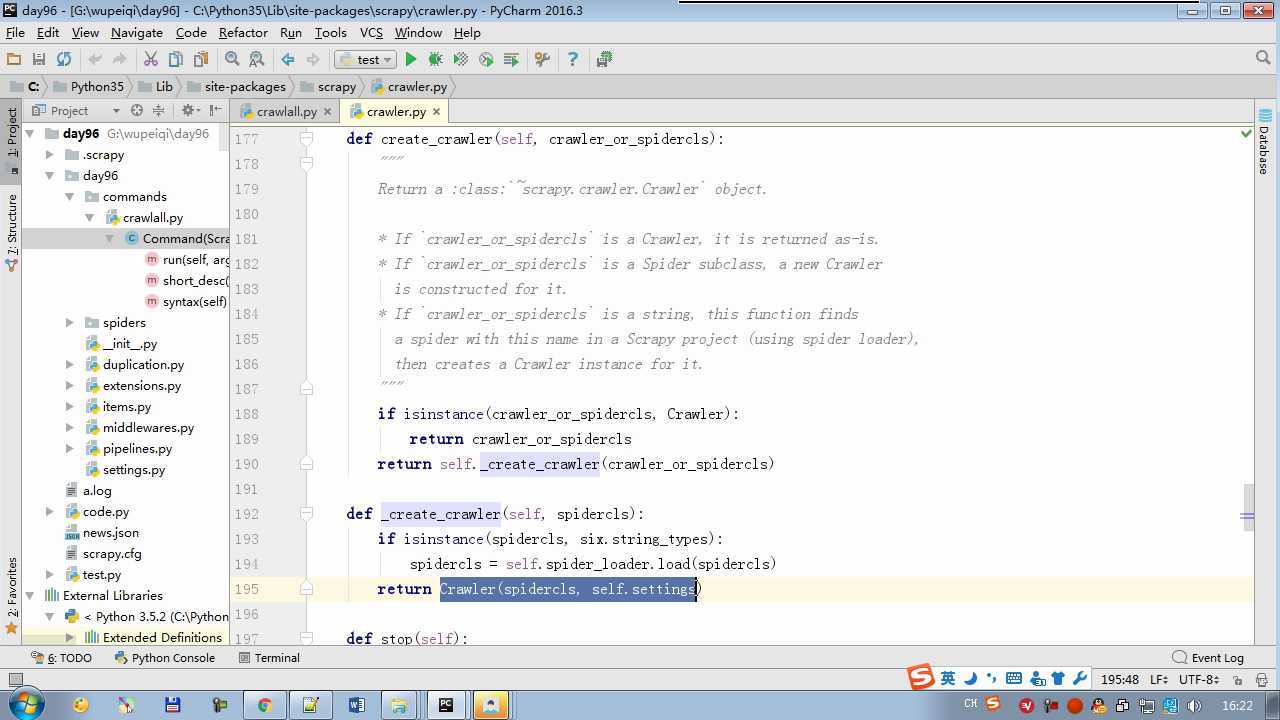Fold _create_crawler method at line 192
Viewport: 1280px width, 720px height.
coord(307,514)
